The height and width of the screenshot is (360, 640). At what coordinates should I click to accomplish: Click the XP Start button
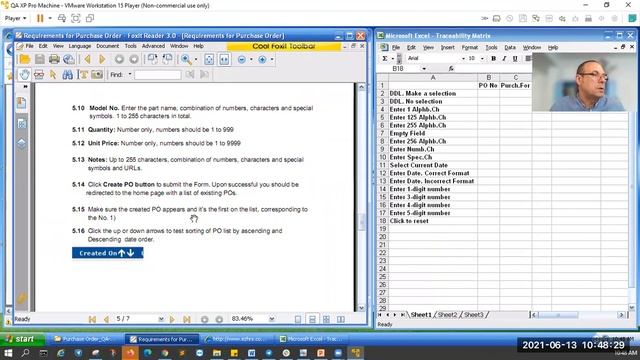[22, 339]
